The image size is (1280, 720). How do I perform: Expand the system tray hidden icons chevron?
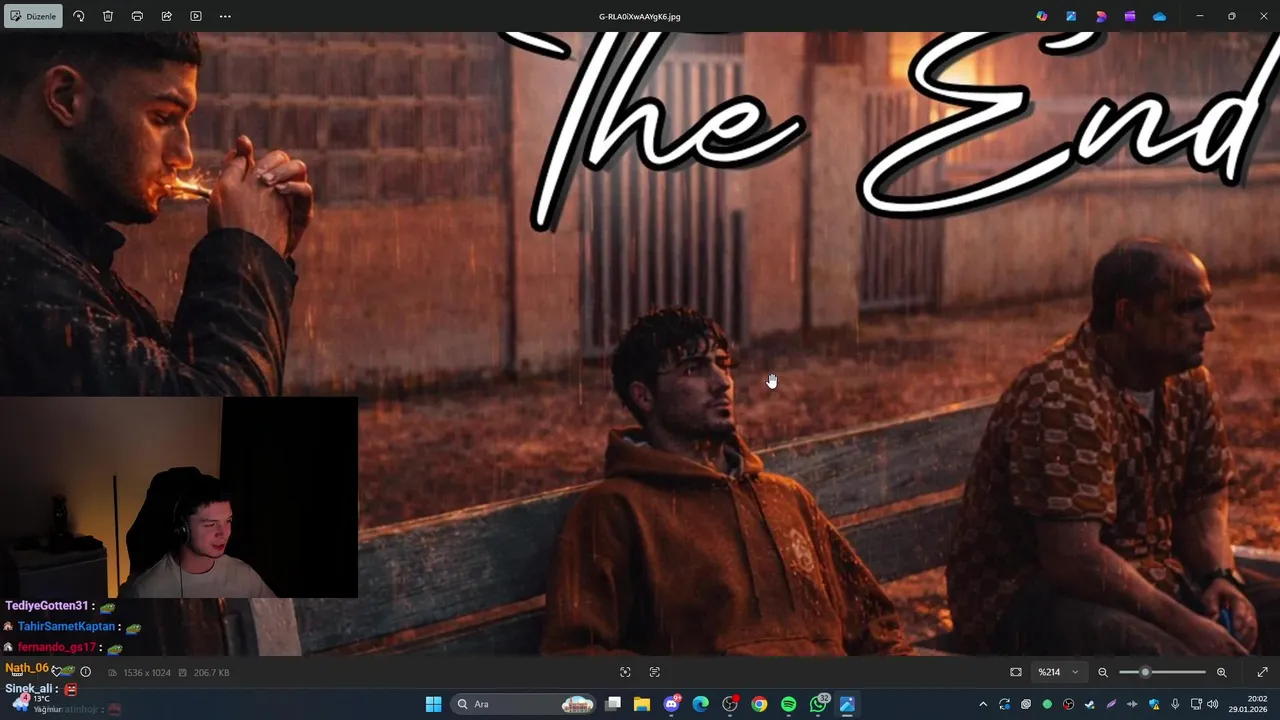point(983,704)
